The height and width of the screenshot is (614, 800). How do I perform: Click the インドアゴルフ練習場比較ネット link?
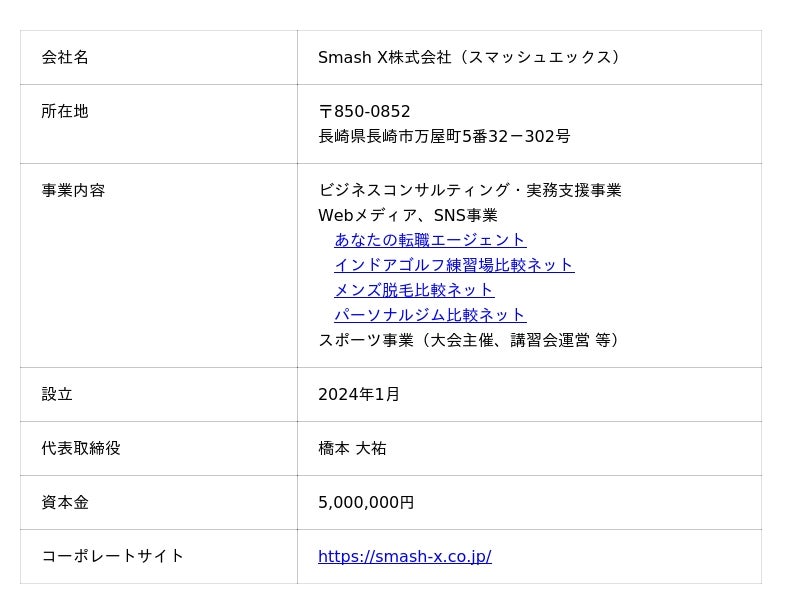pos(454,265)
